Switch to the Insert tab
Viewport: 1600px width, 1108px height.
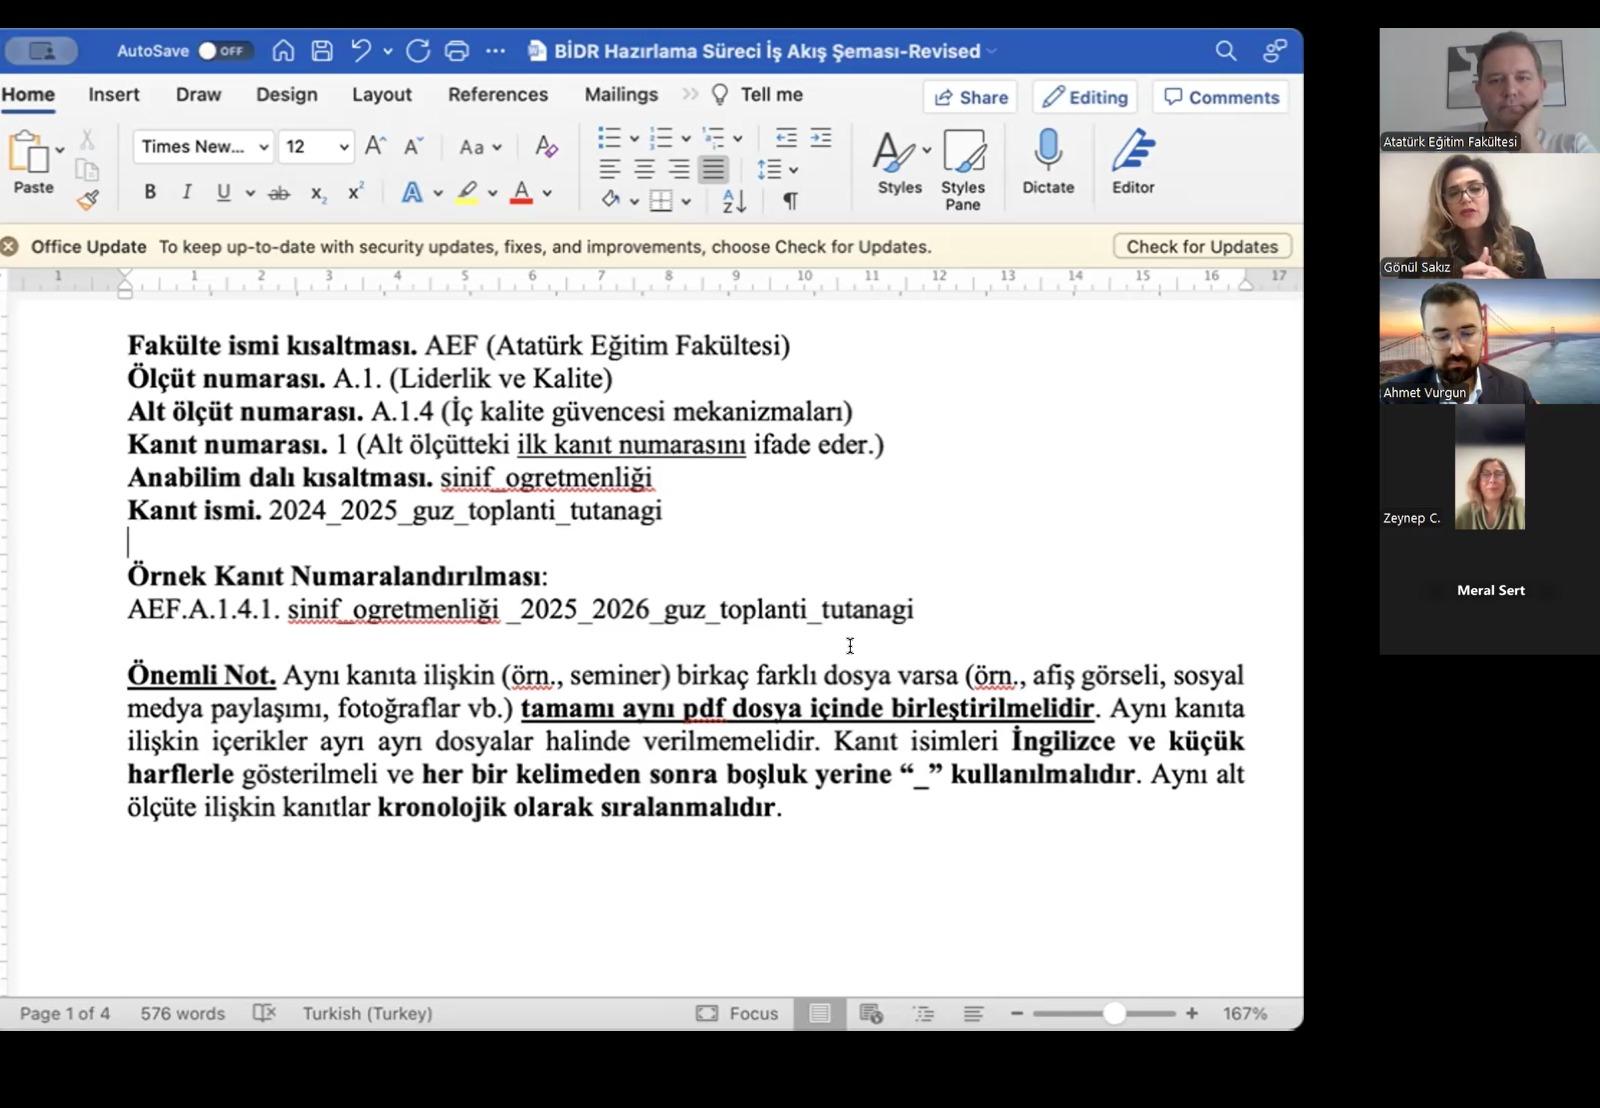pyautogui.click(x=114, y=95)
